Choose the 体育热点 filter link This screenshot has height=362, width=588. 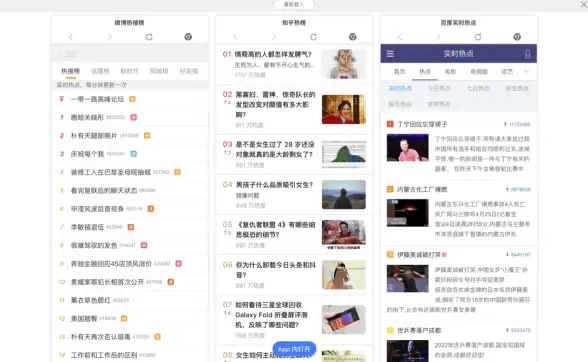click(x=439, y=104)
